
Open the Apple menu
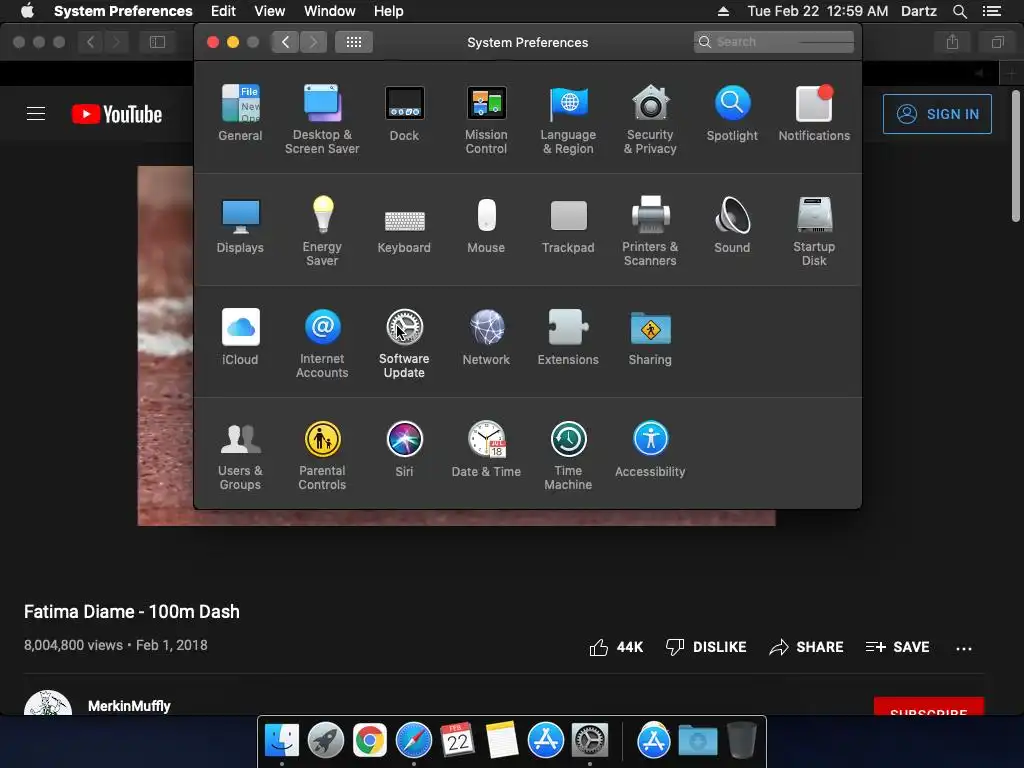coord(27,11)
